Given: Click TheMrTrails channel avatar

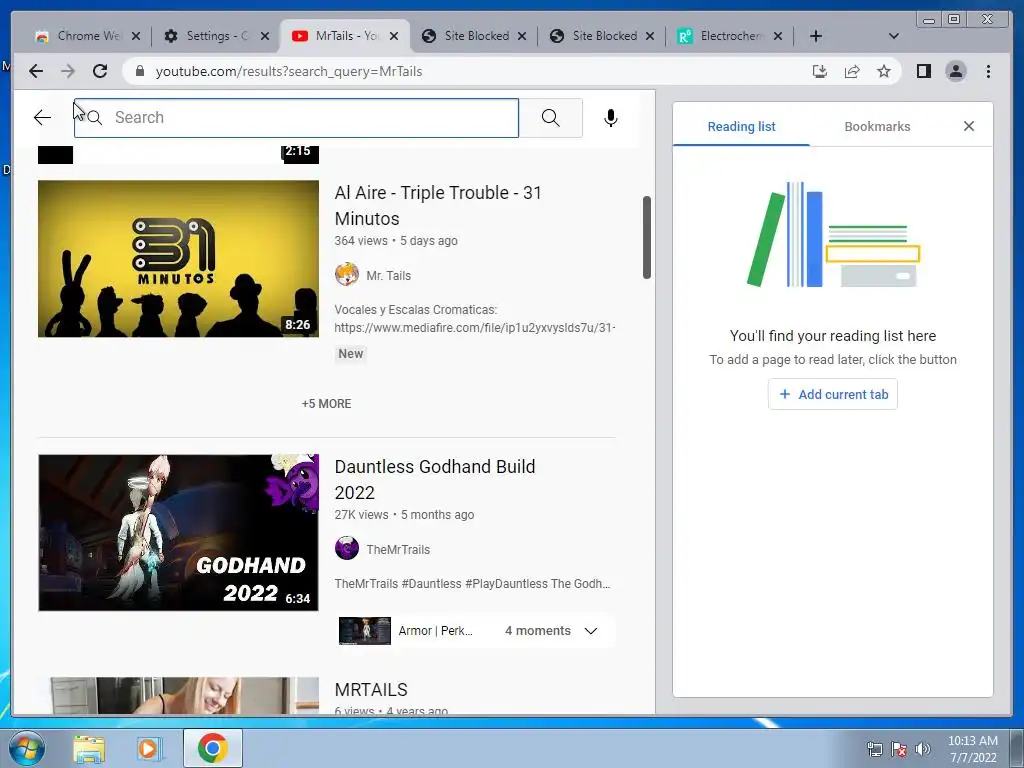Looking at the screenshot, I should click(x=347, y=549).
